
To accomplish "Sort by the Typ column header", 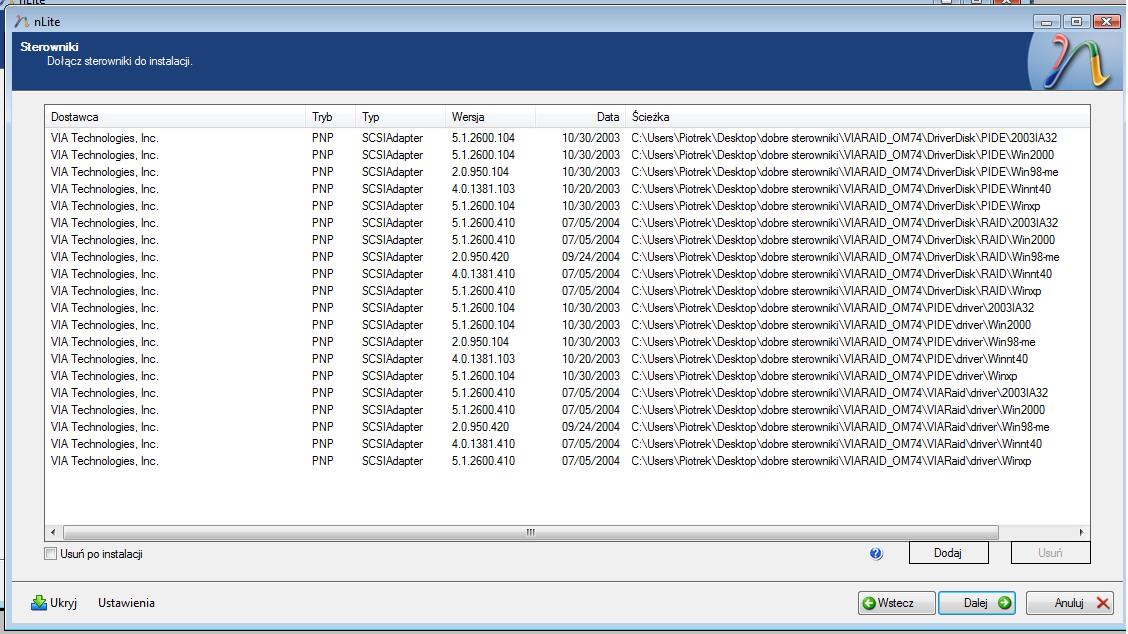I will [401, 117].
